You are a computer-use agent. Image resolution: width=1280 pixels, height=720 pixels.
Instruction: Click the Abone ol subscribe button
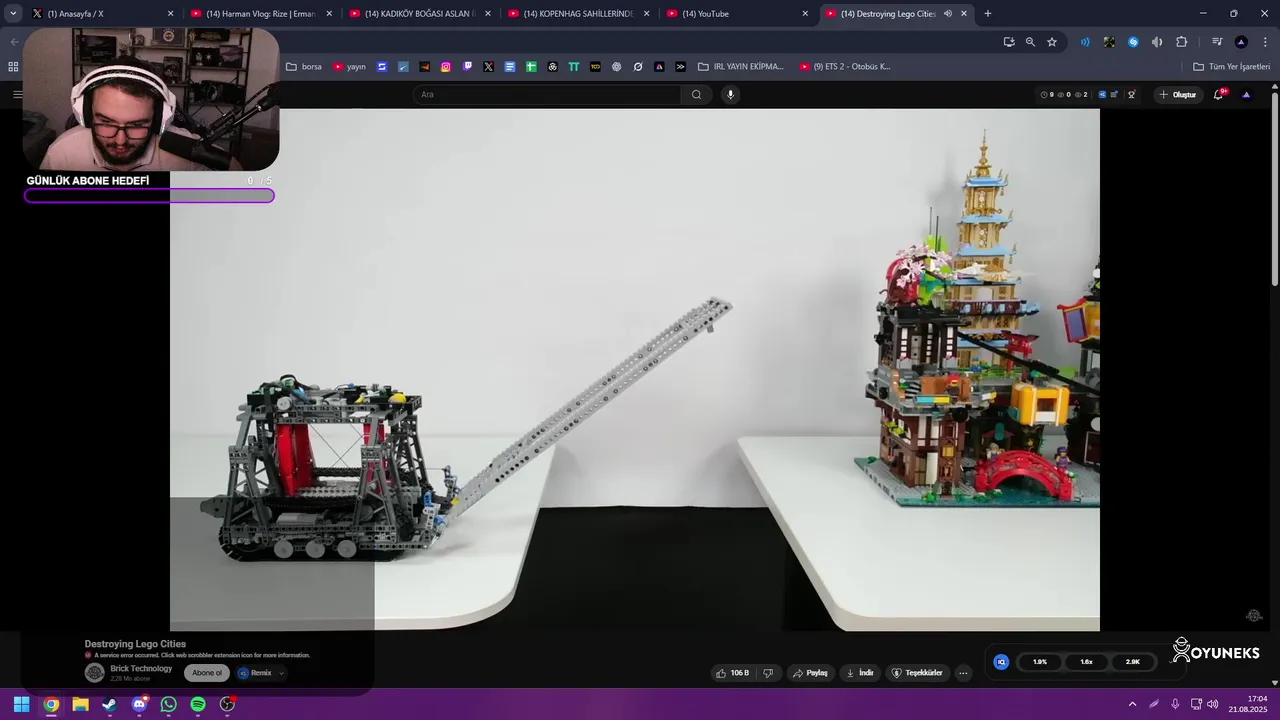pos(207,673)
